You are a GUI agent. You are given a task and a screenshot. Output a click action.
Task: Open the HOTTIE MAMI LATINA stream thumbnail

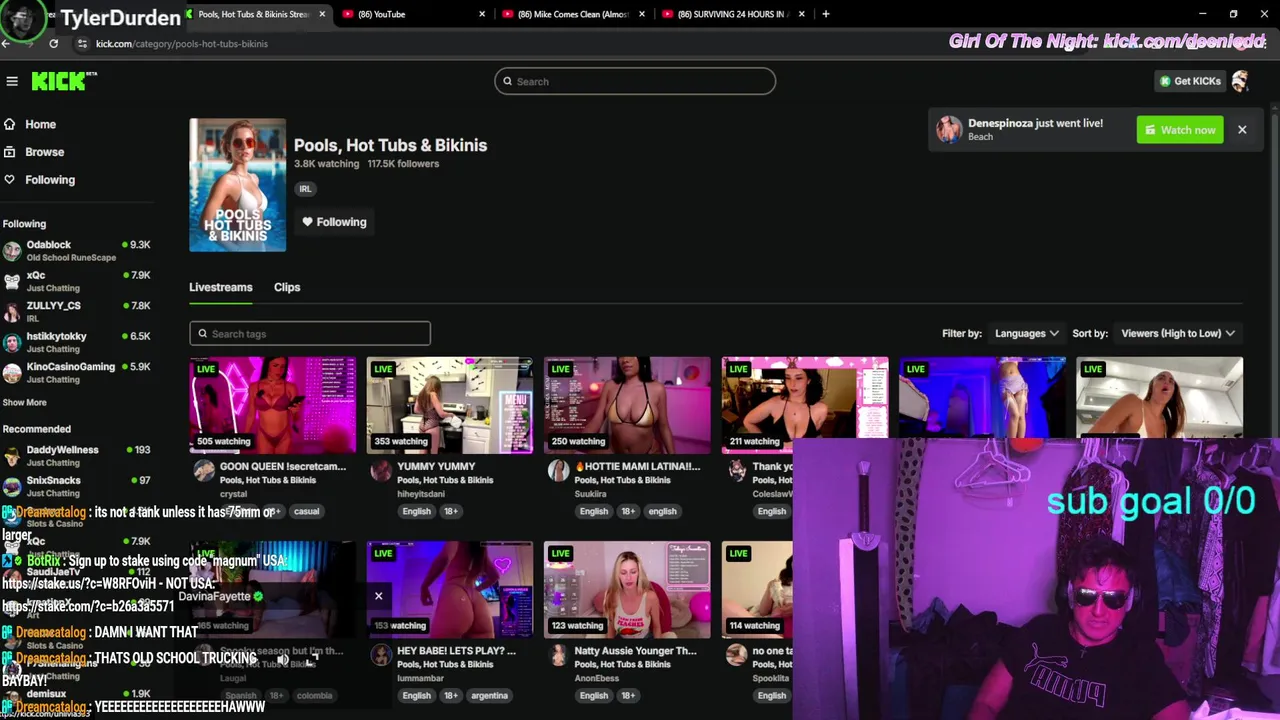(627, 404)
